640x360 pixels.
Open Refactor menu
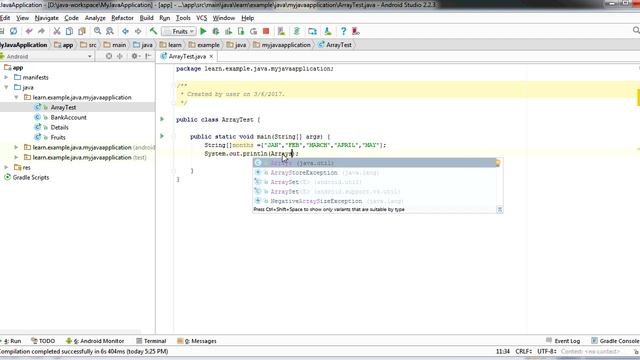[122, 18]
